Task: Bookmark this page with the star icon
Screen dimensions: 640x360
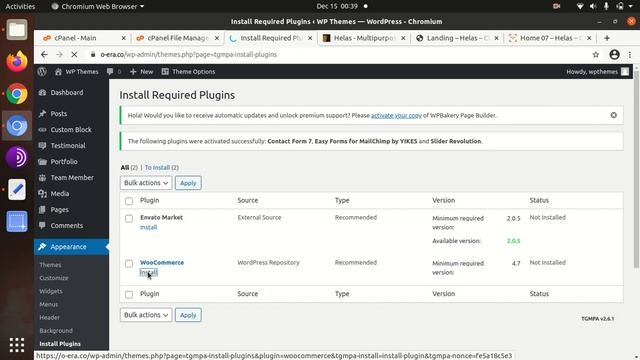Action: point(596,54)
